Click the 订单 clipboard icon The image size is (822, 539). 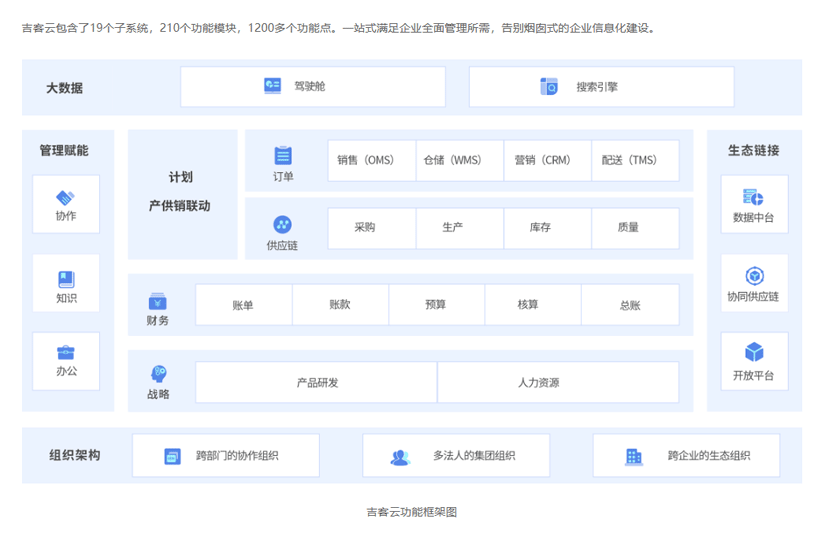point(283,155)
